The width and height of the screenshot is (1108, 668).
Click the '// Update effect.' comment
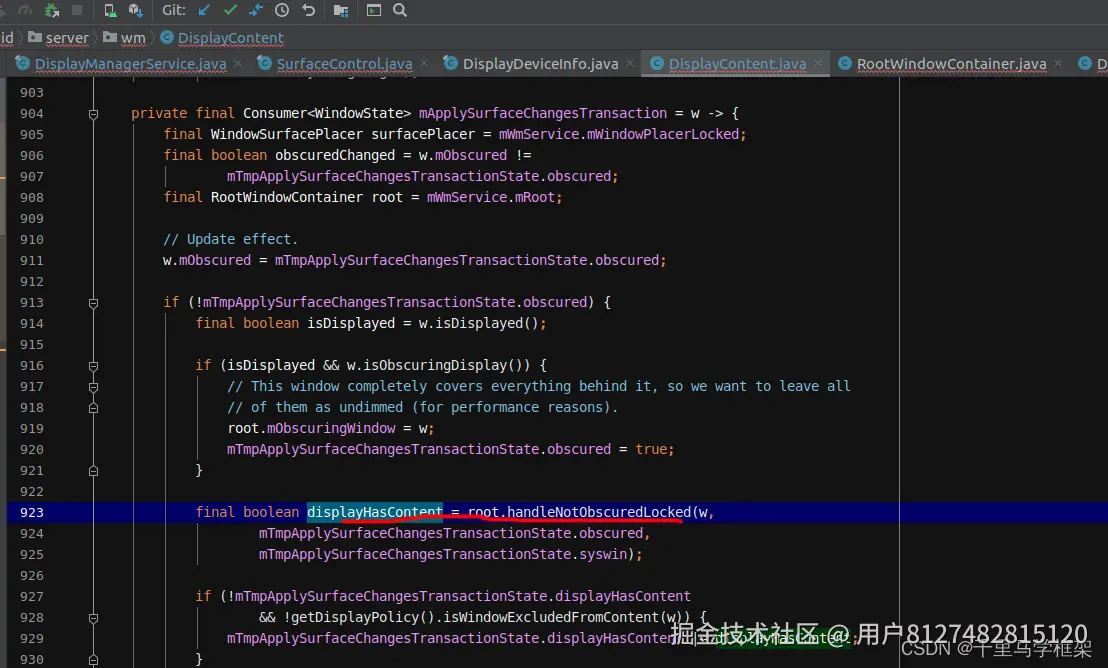230,239
